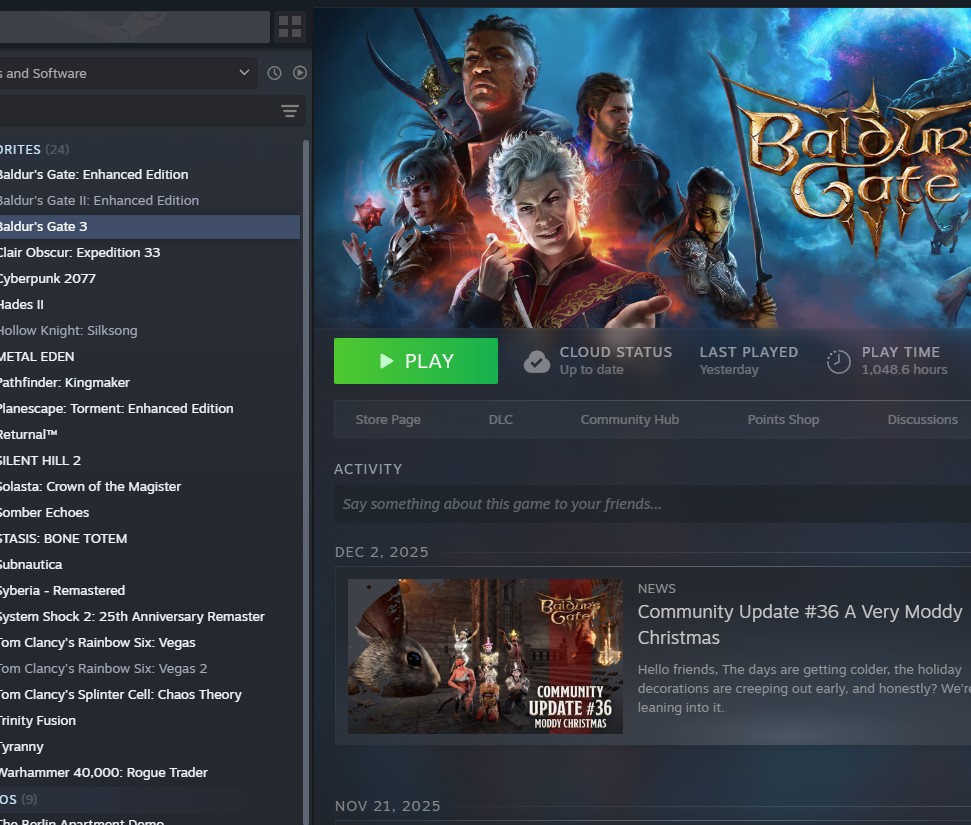Open the Discussions tab
This screenshot has height=825, width=971.
click(923, 419)
